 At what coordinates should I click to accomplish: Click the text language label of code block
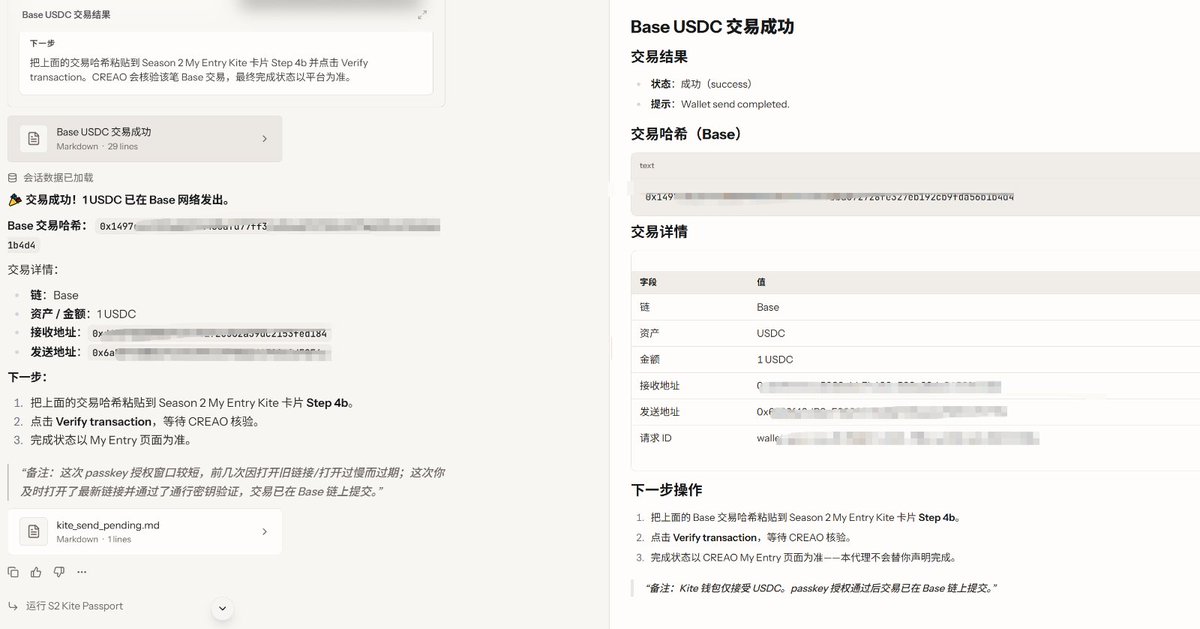tap(647, 166)
